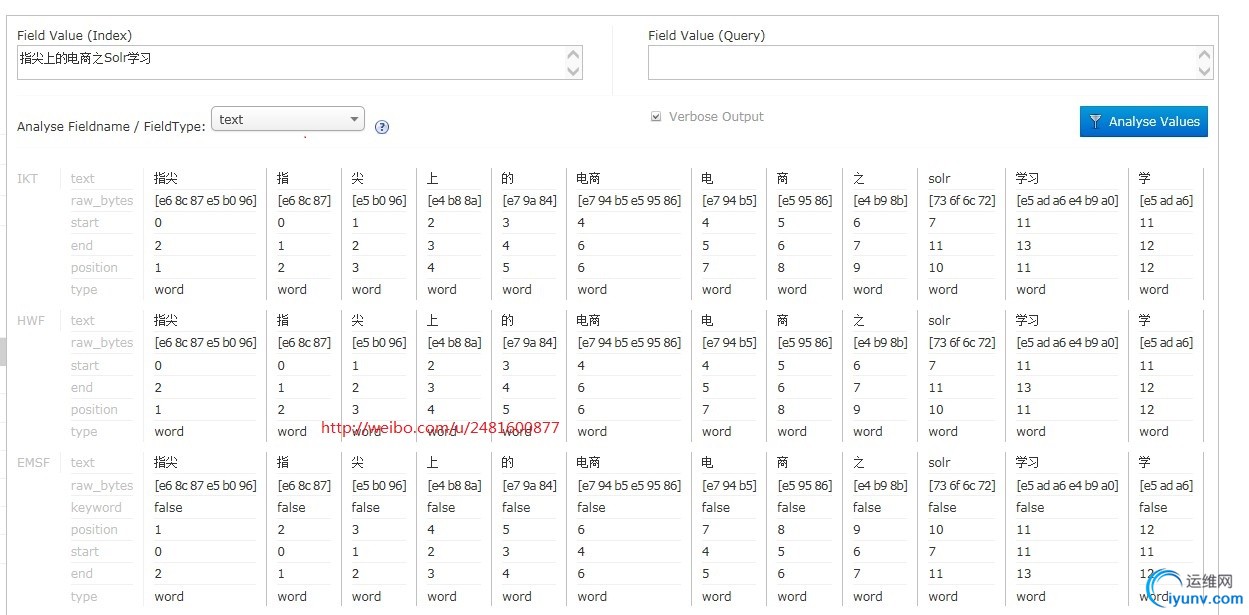The height and width of the screenshot is (615, 1249).
Task: Toggle the Verbose Output checkbox
Action: coord(656,117)
